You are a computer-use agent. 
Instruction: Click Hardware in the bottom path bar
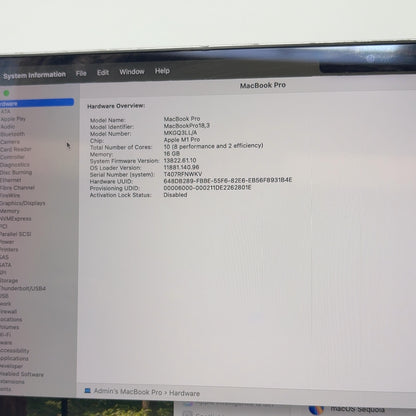tap(184, 393)
